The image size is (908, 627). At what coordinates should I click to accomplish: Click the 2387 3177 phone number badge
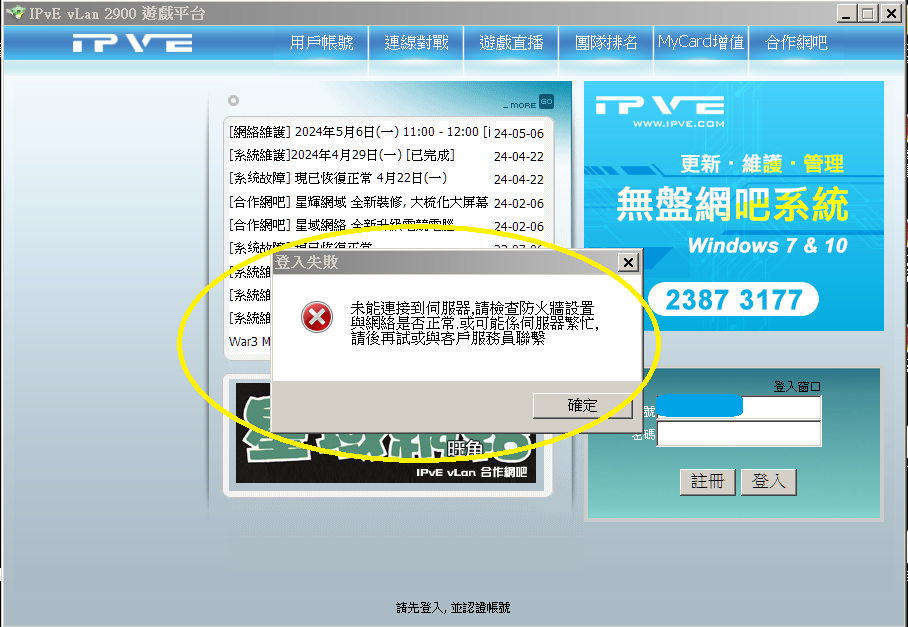(x=733, y=299)
